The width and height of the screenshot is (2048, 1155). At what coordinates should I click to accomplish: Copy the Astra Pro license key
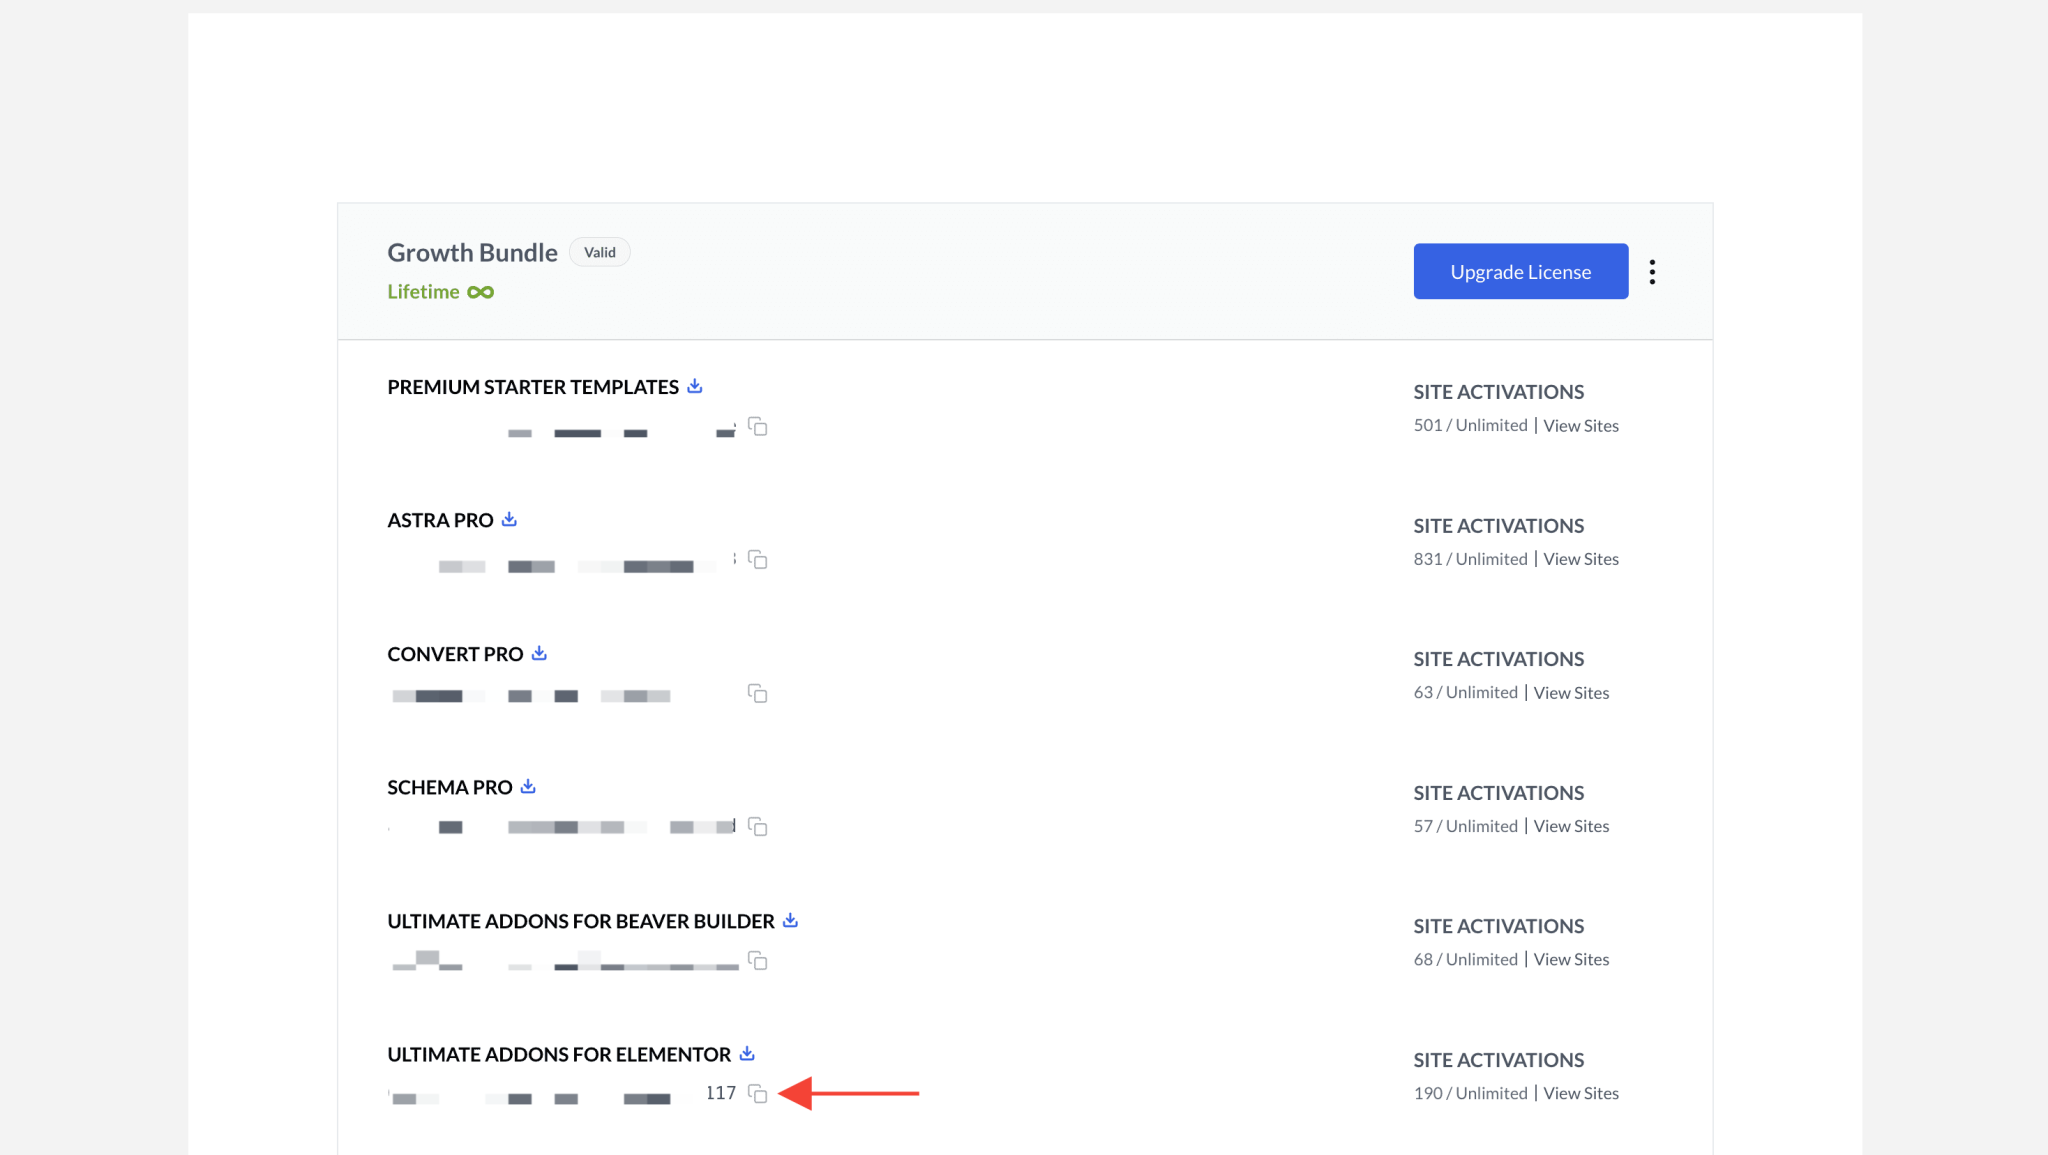click(x=757, y=561)
